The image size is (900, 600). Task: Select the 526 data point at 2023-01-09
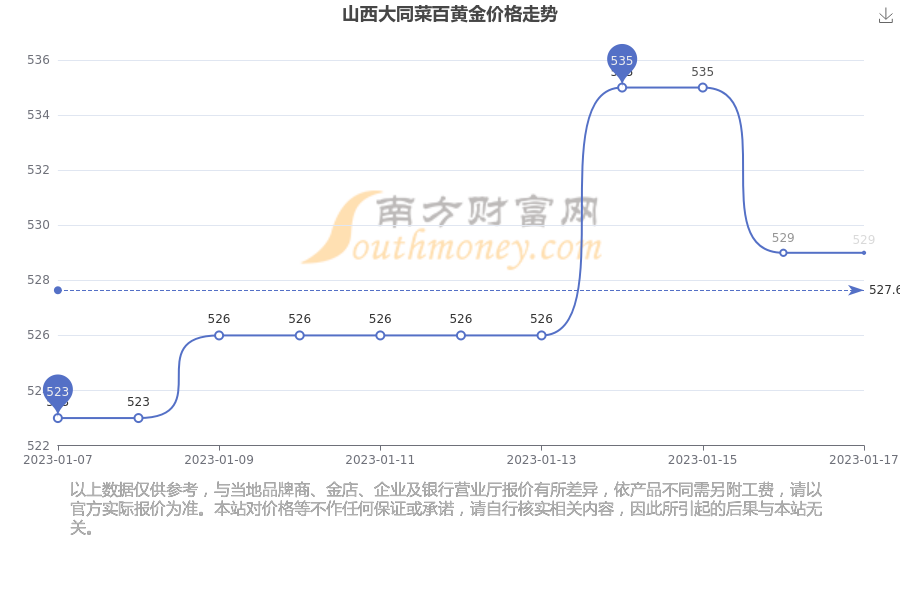click(x=219, y=335)
